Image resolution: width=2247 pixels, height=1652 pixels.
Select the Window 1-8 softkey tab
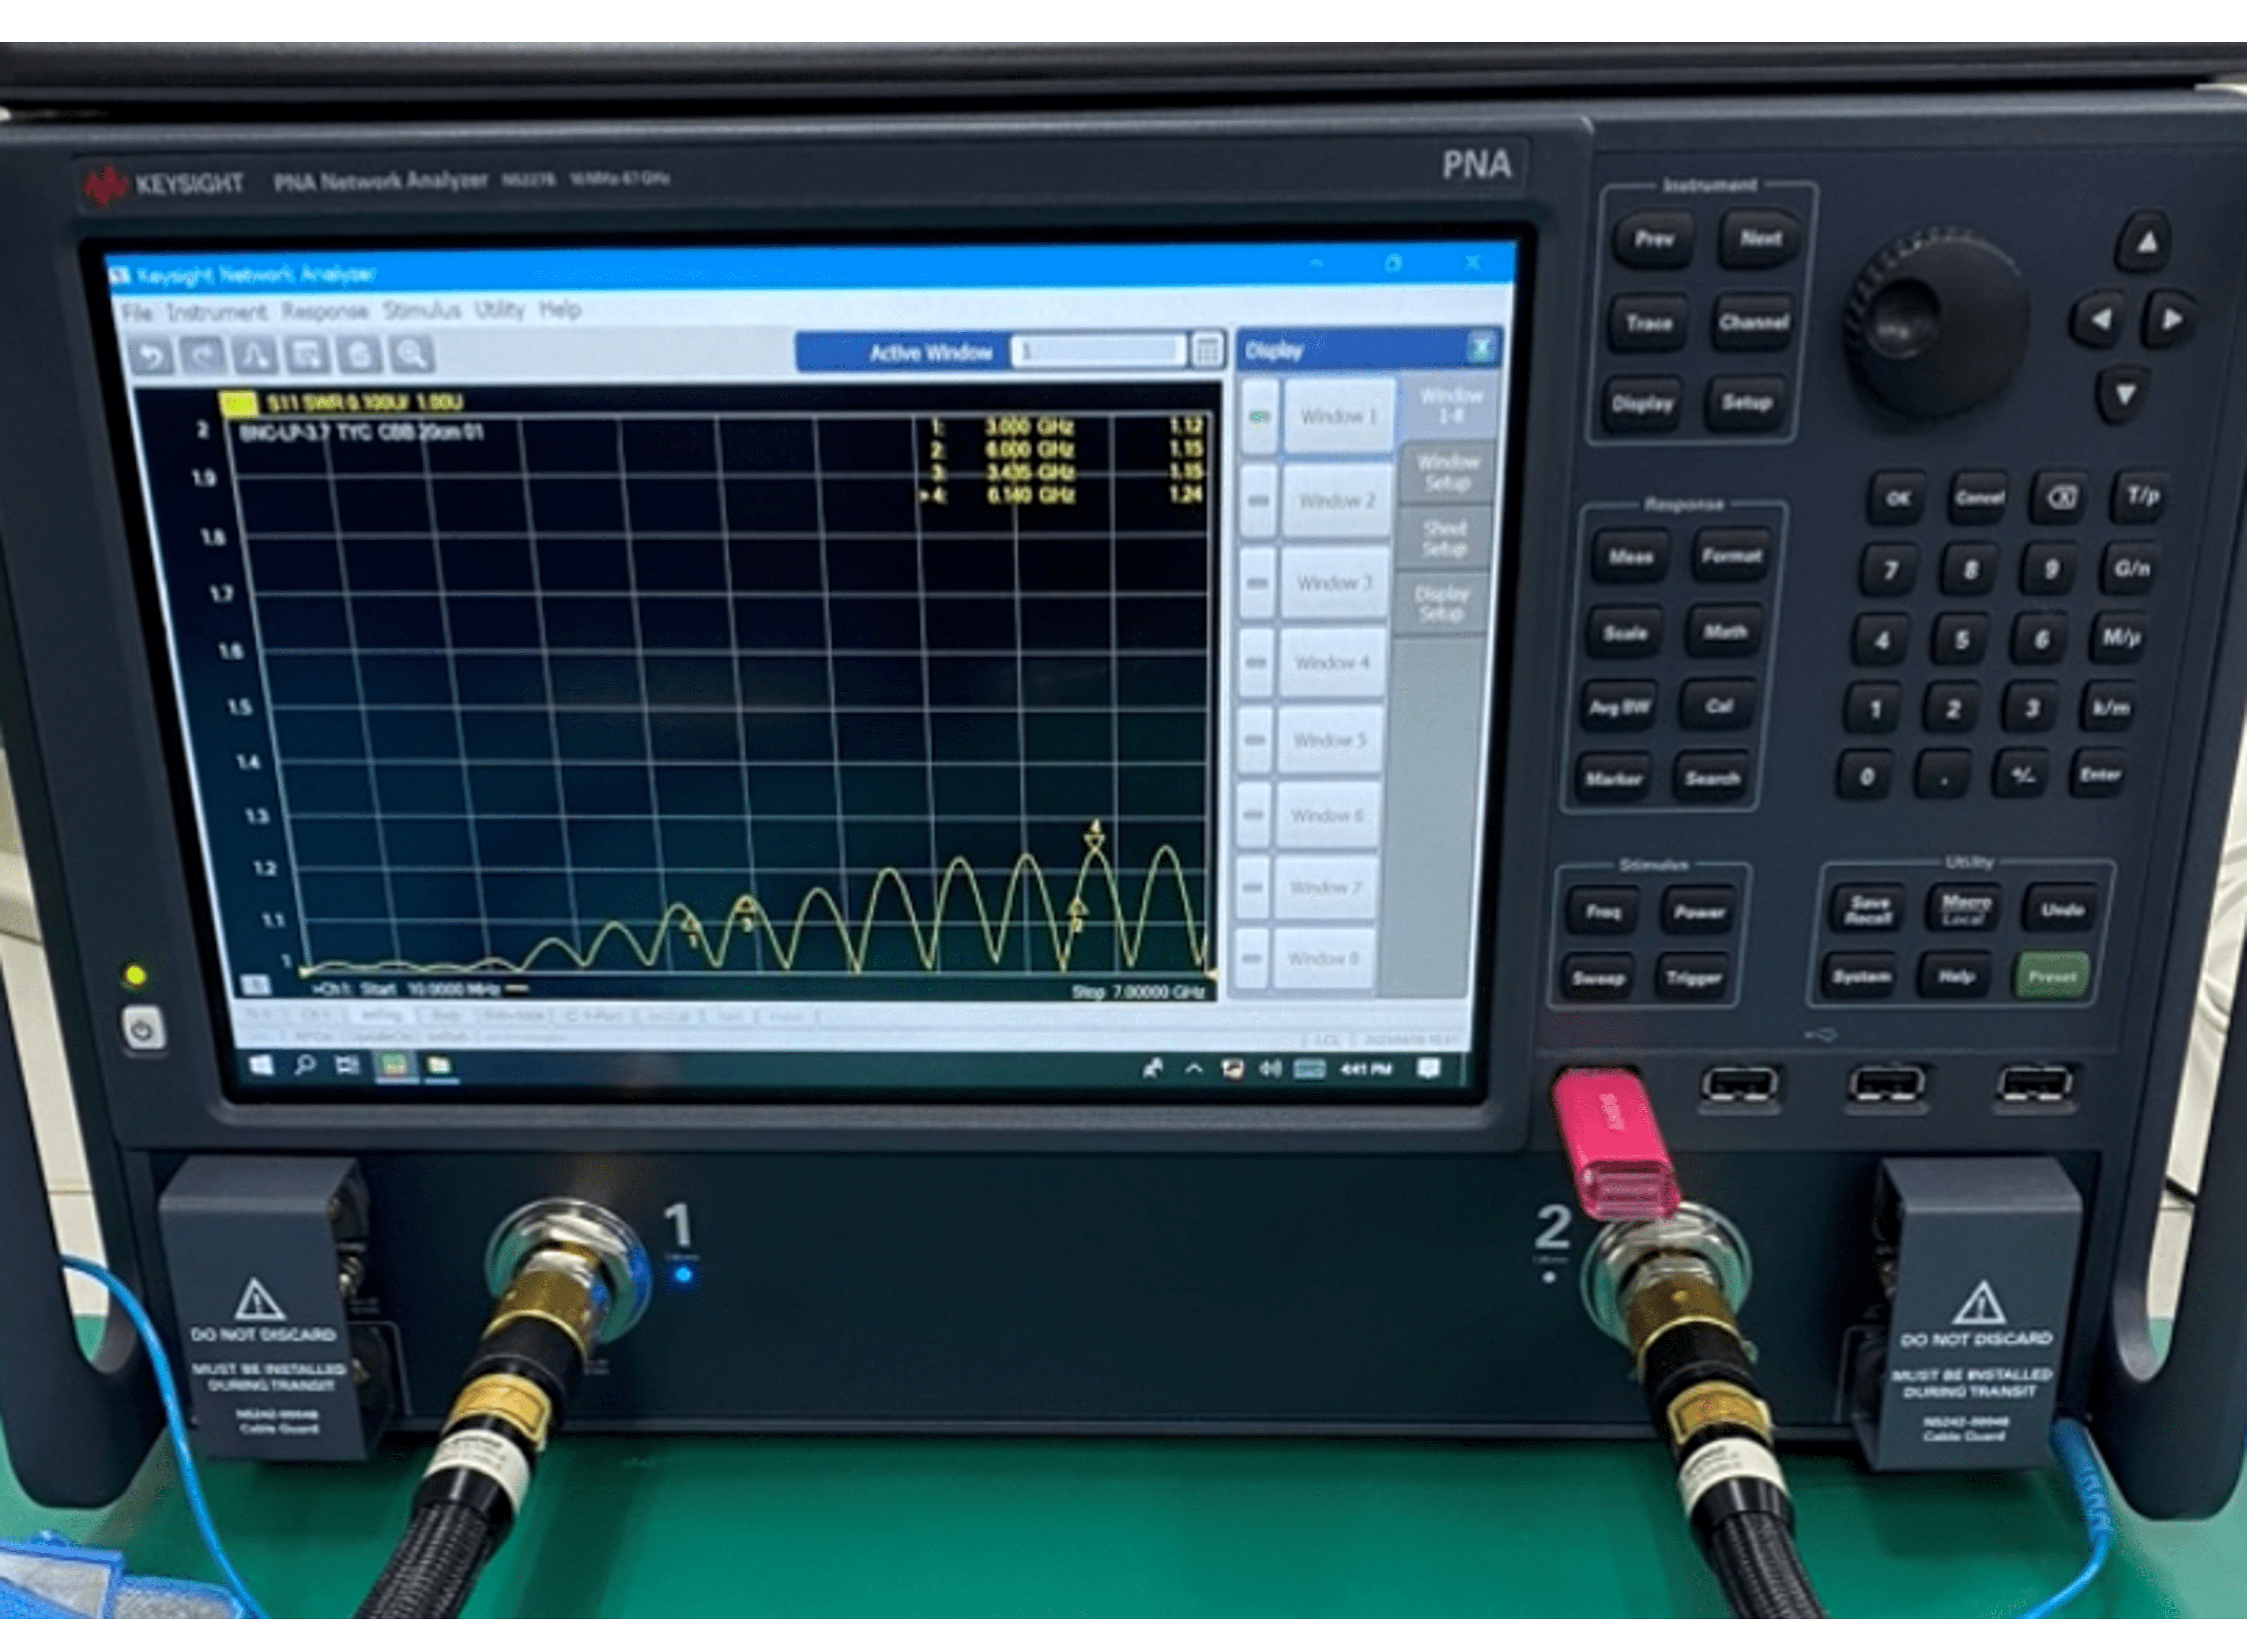click(1451, 405)
